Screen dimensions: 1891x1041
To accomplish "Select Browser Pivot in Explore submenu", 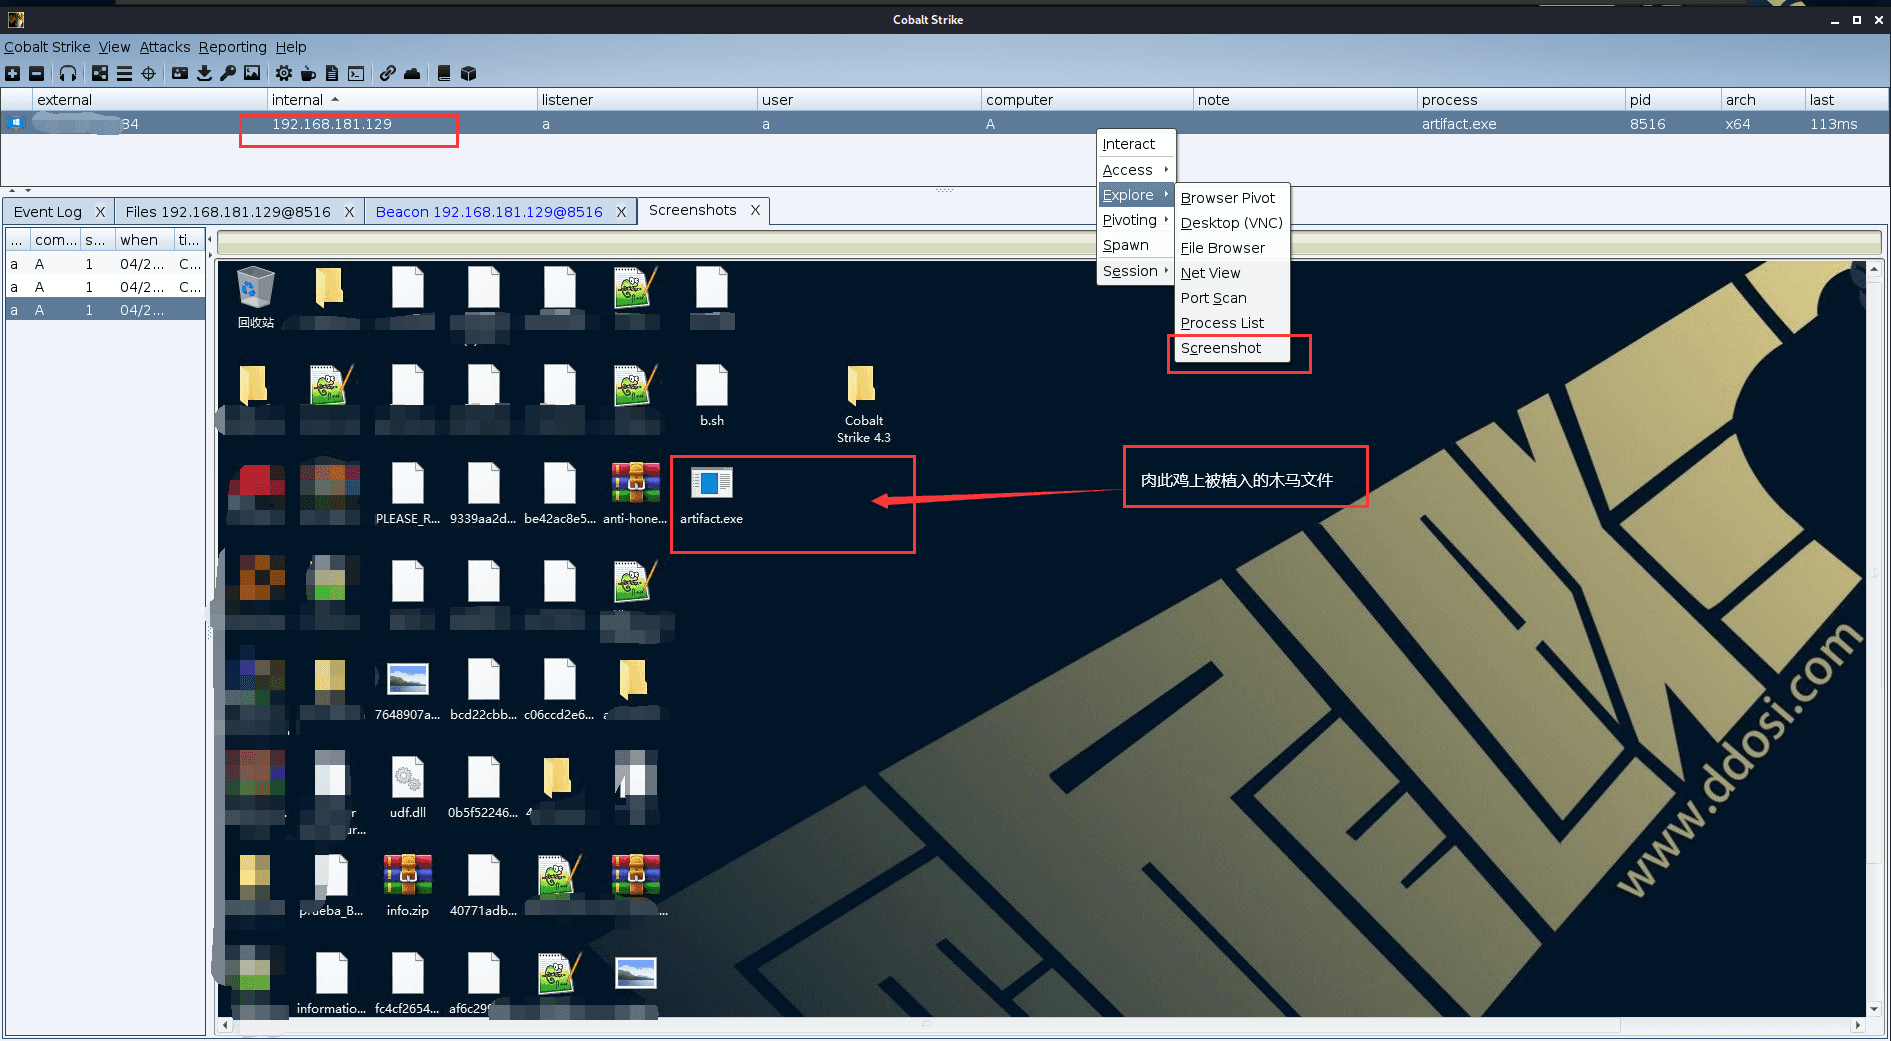I will click(1232, 198).
